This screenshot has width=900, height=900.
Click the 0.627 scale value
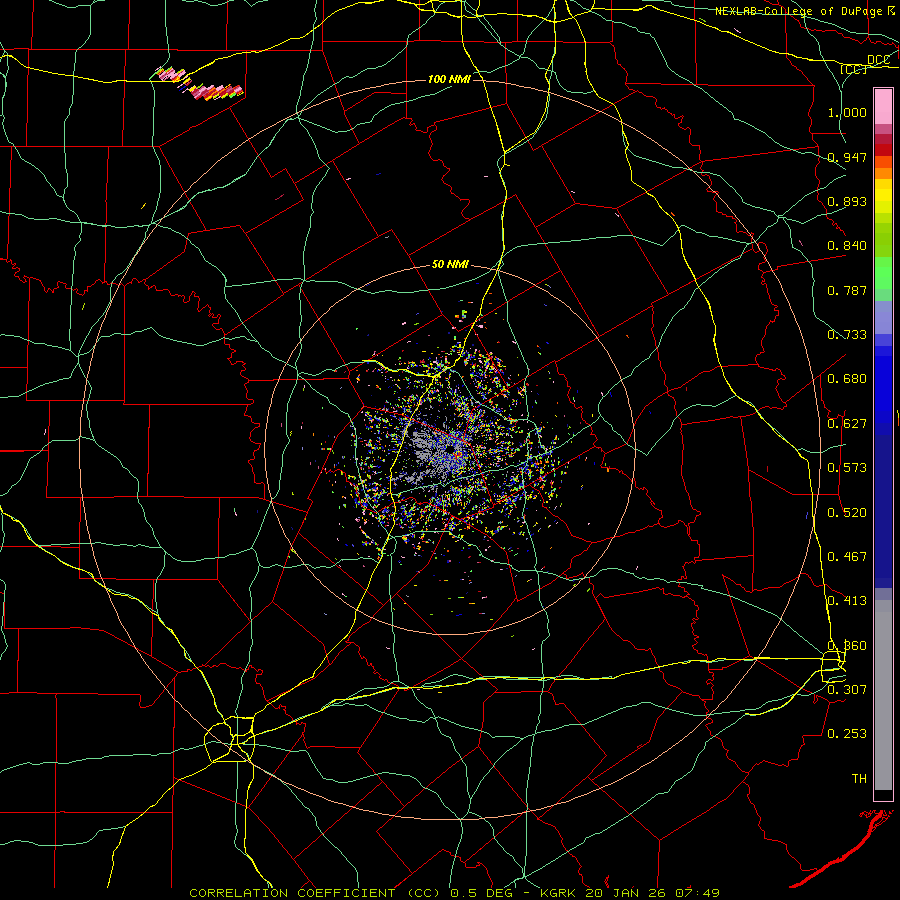[847, 424]
